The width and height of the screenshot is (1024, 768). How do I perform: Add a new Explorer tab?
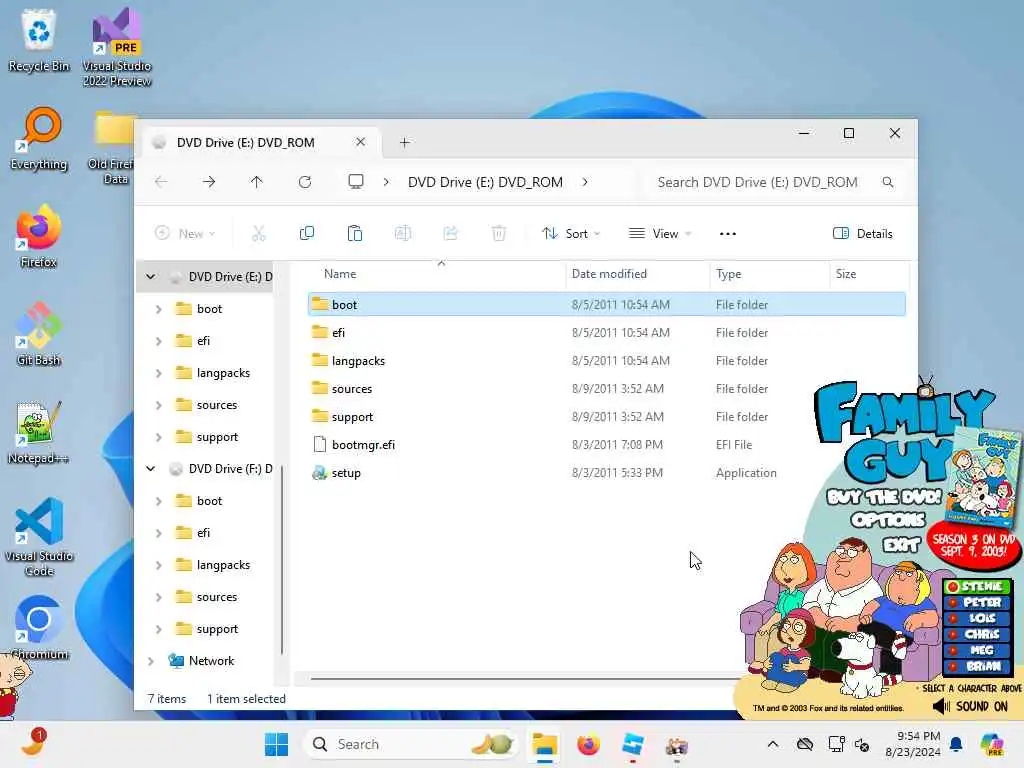[x=405, y=142]
